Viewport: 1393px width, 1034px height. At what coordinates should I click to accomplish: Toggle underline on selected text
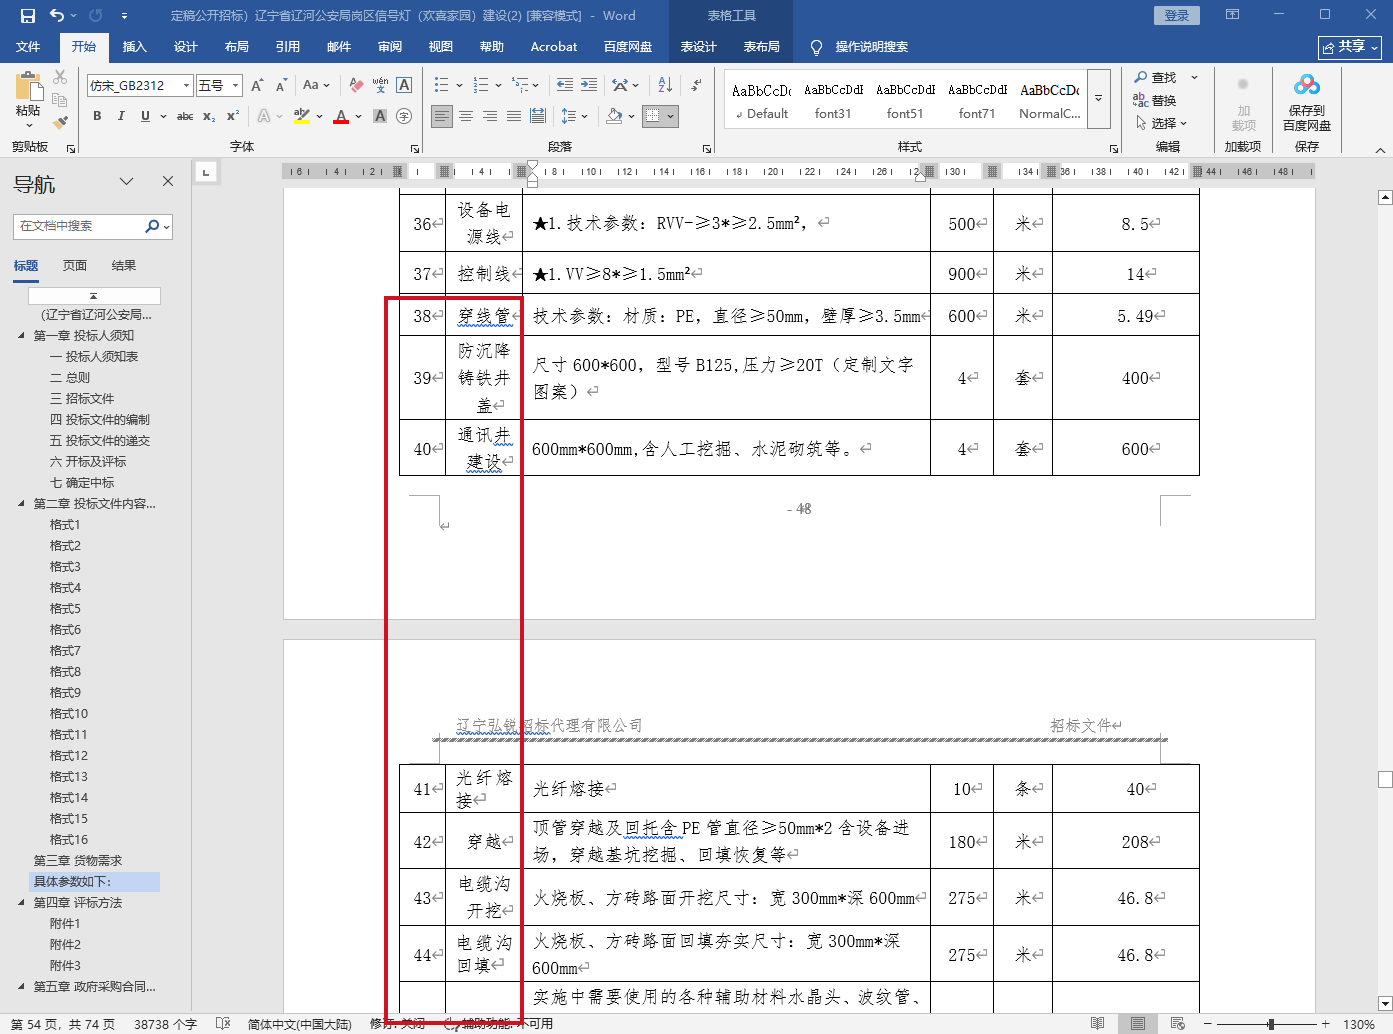click(145, 116)
